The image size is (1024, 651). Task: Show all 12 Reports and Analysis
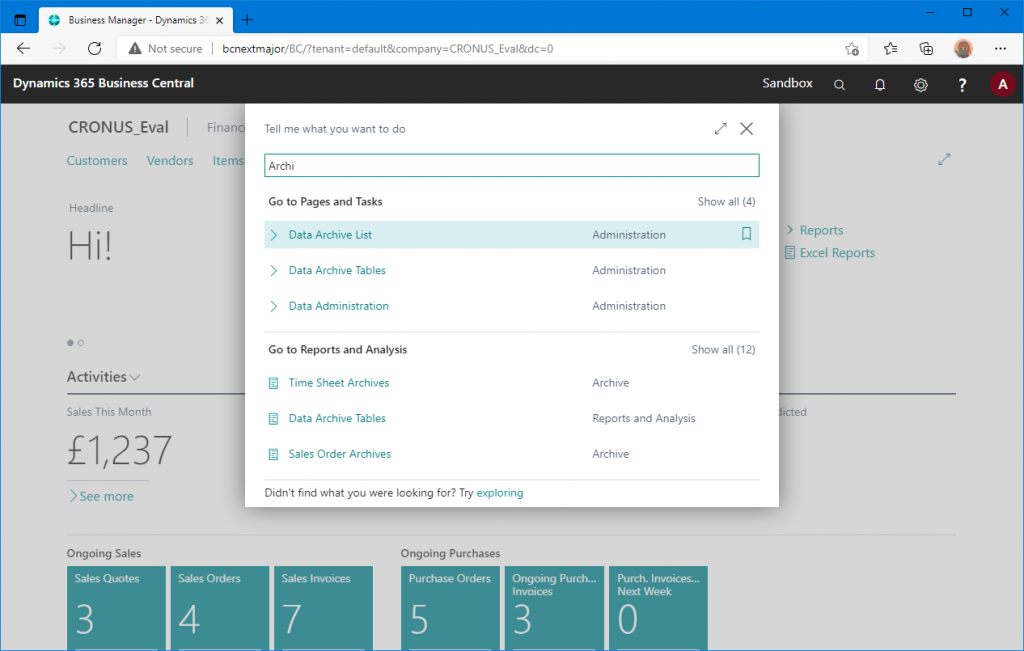[723, 349]
